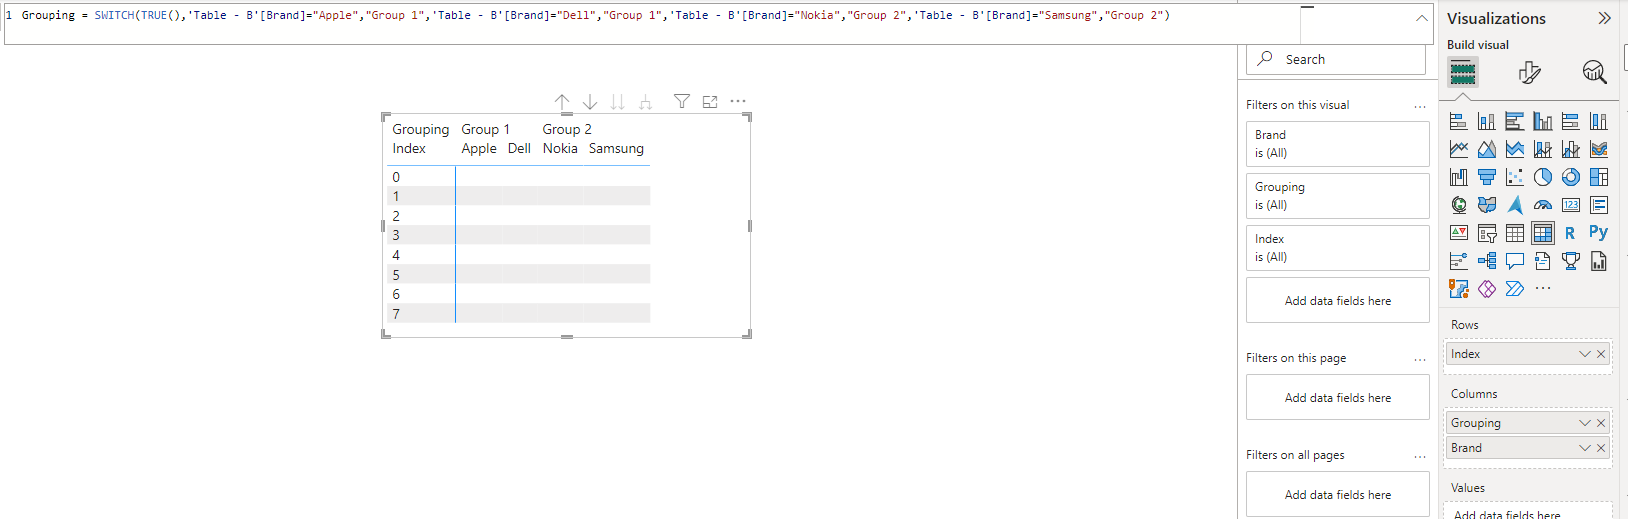Remove Grouping field from Columns
Image resolution: width=1628 pixels, height=519 pixels.
(x=1601, y=423)
